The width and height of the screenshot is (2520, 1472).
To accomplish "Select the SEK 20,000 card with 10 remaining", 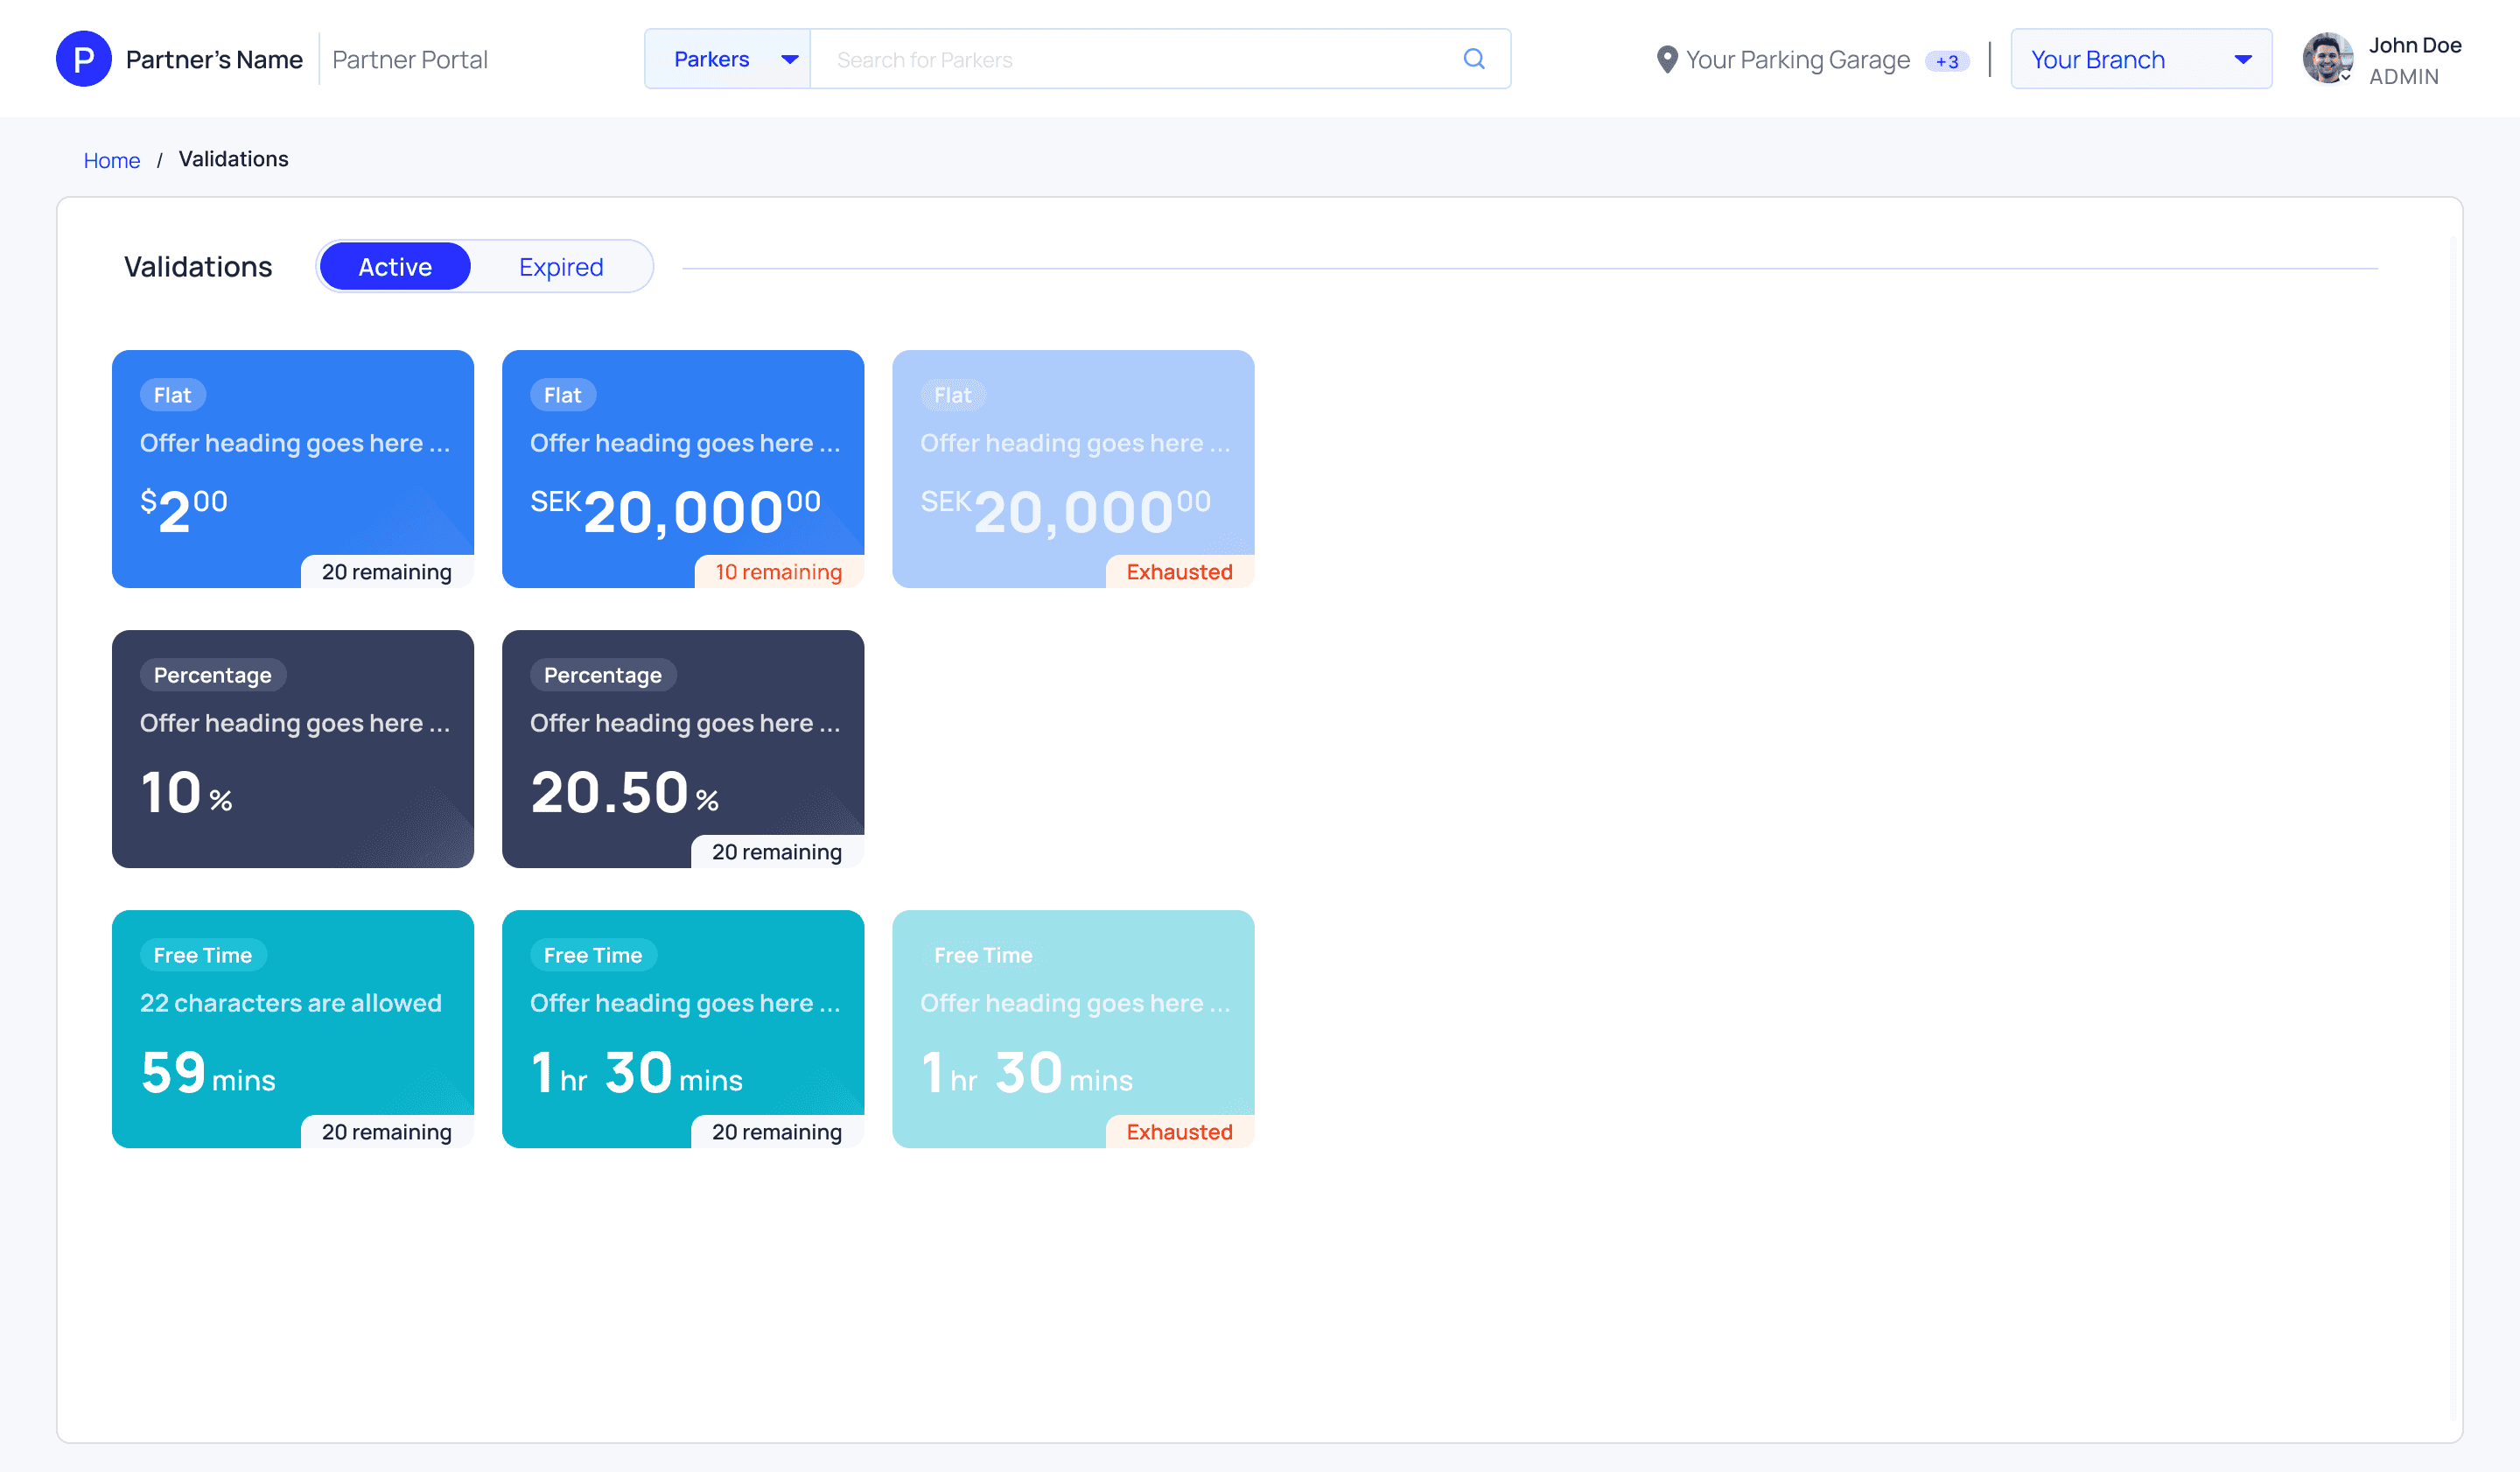I will pyautogui.click(x=682, y=468).
